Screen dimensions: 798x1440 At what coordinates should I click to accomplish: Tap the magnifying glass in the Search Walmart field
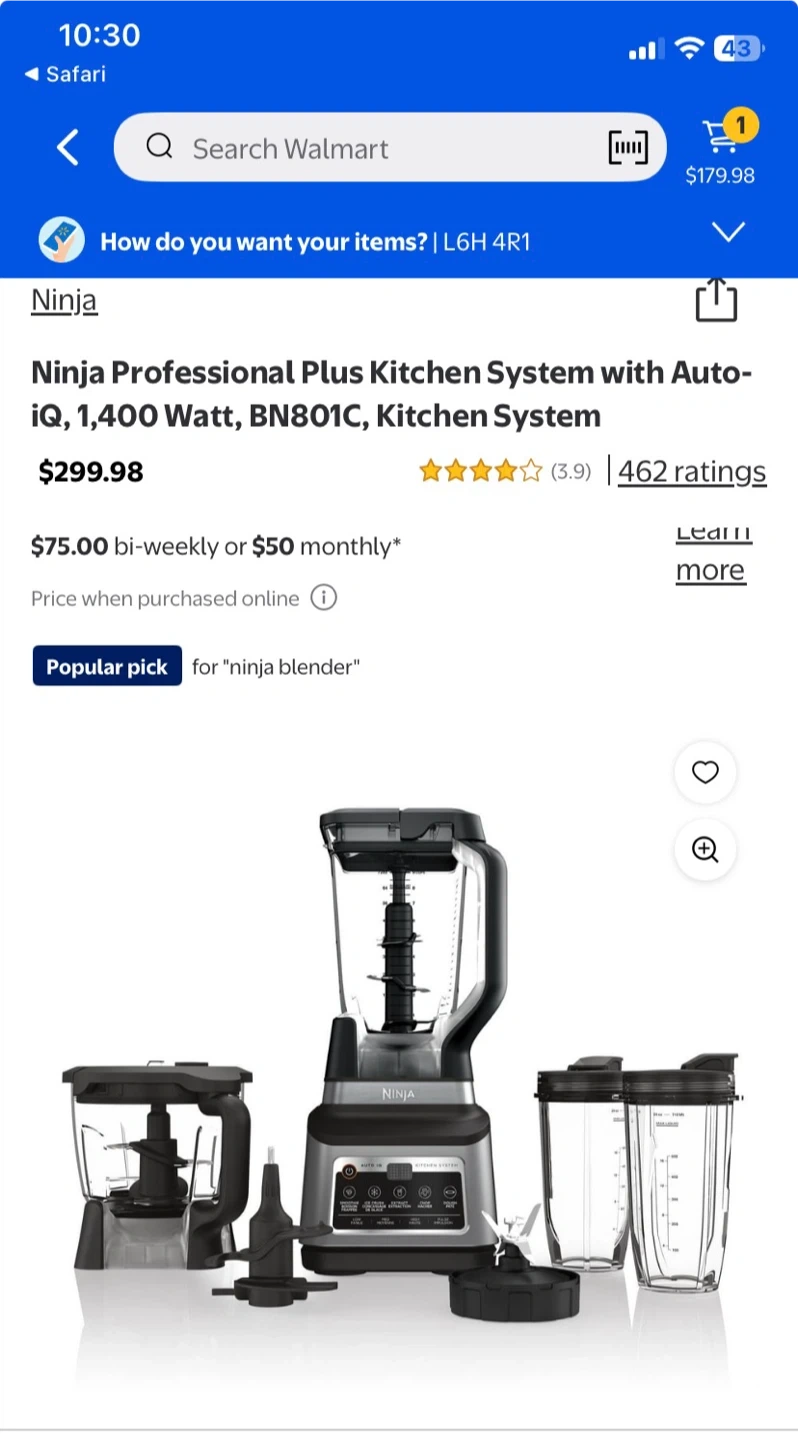tap(160, 148)
